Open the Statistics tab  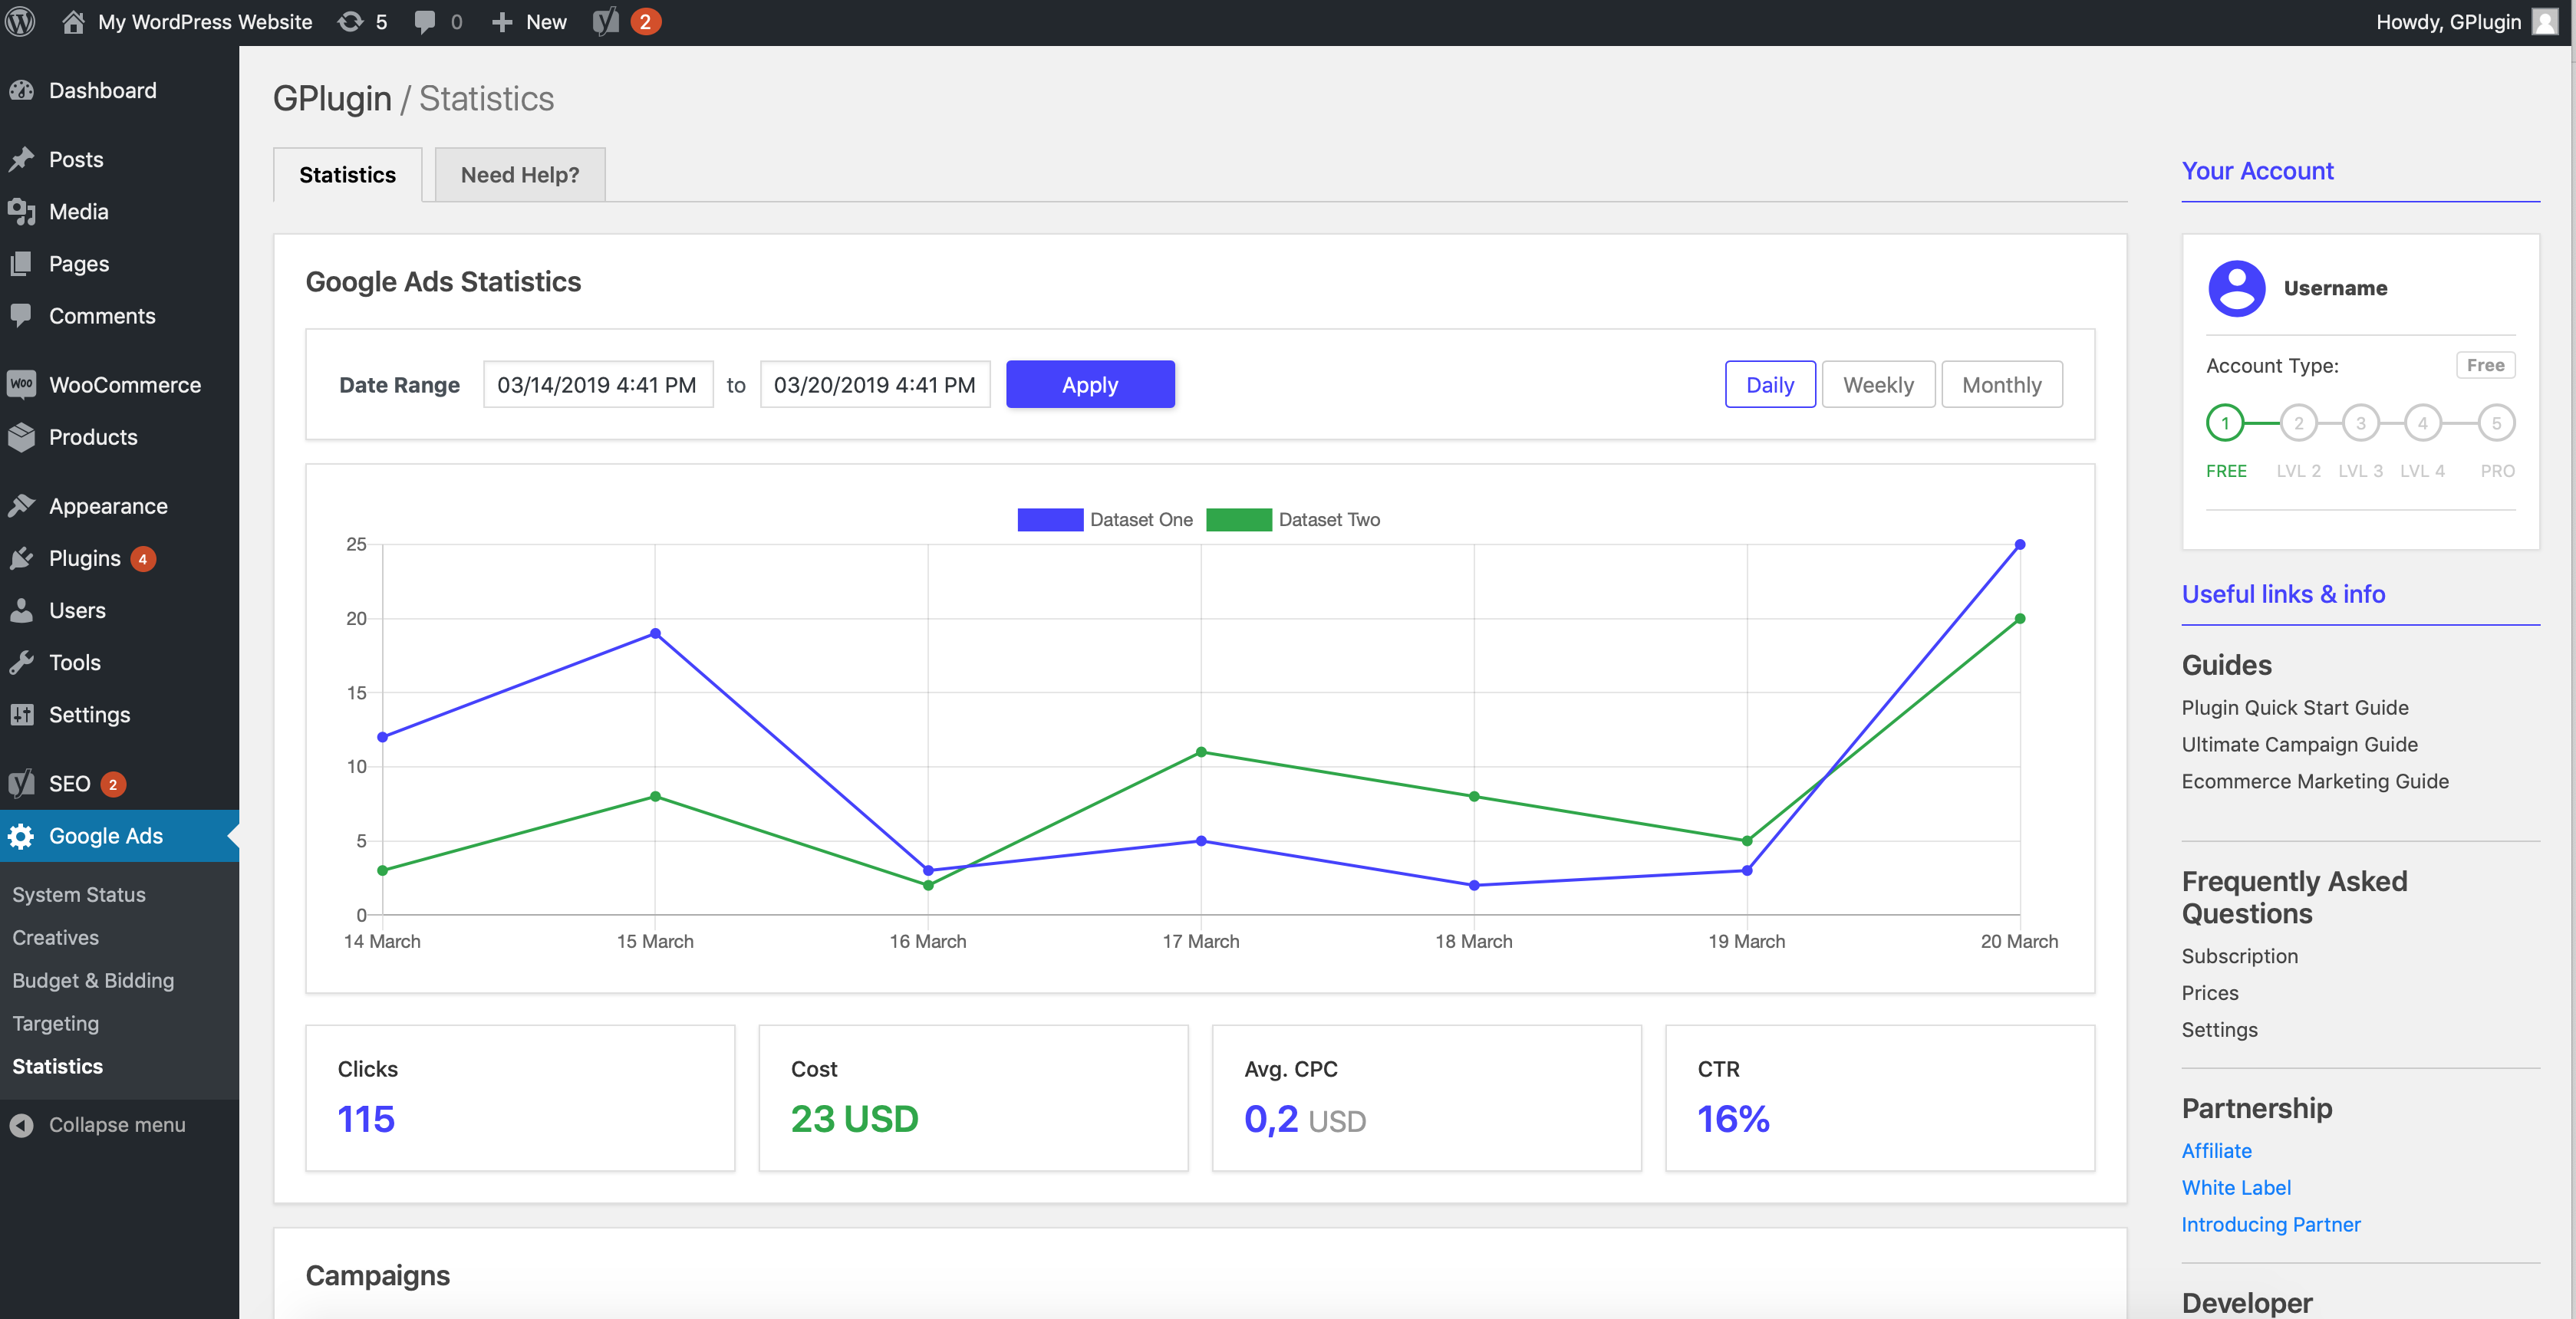pyautogui.click(x=347, y=175)
